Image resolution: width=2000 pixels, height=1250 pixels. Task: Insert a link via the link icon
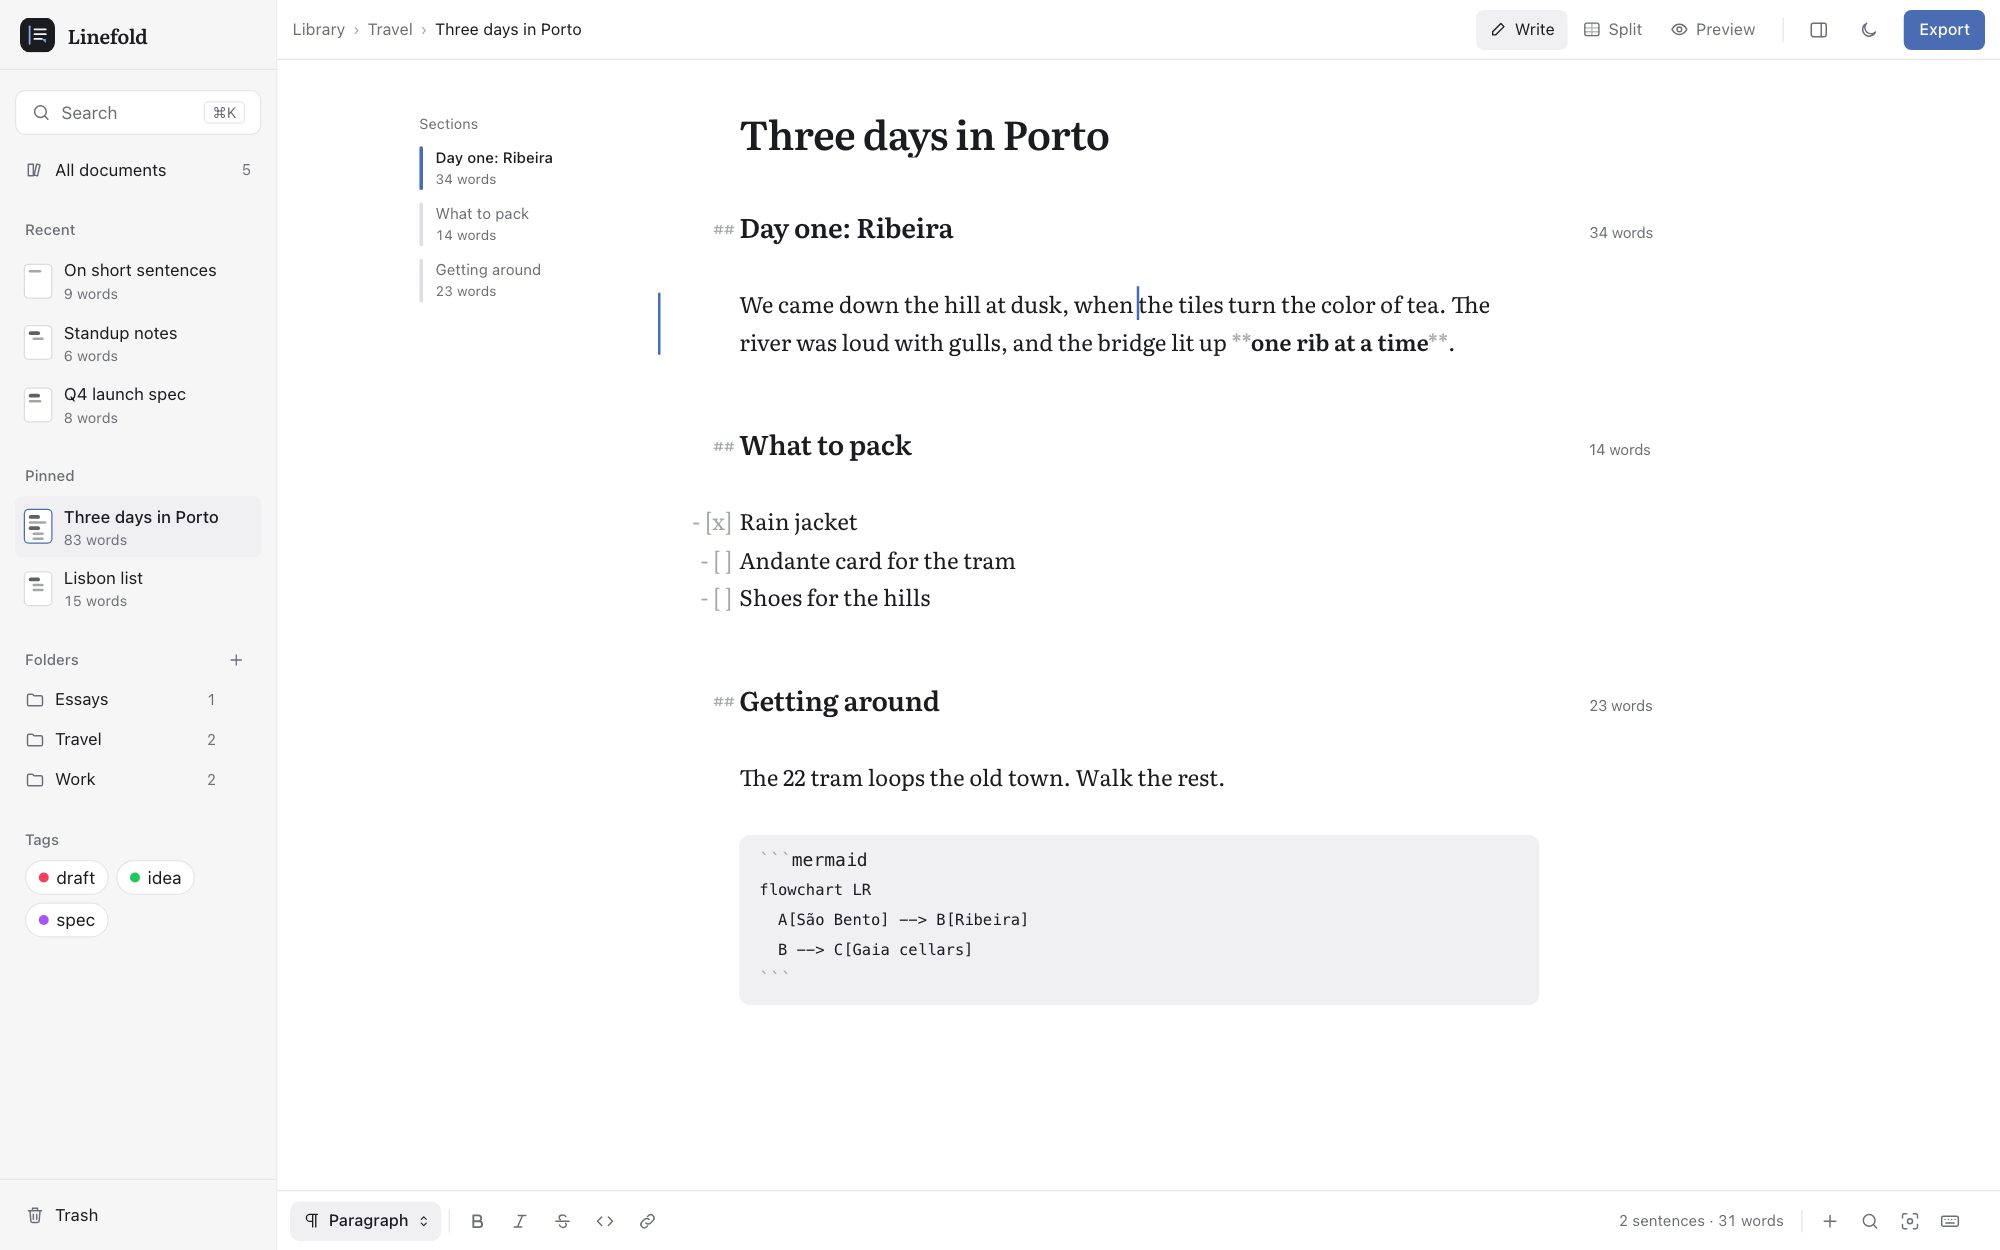pos(647,1221)
